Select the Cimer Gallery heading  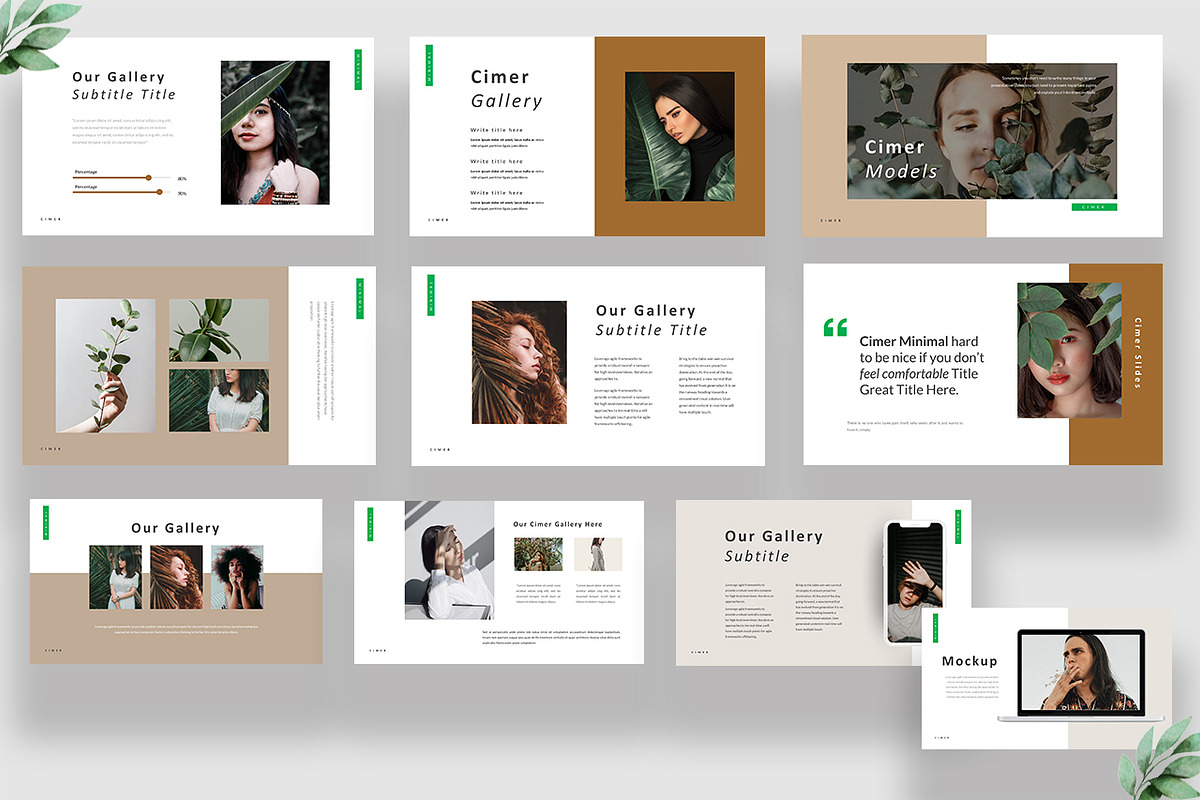click(x=507, y=89)
